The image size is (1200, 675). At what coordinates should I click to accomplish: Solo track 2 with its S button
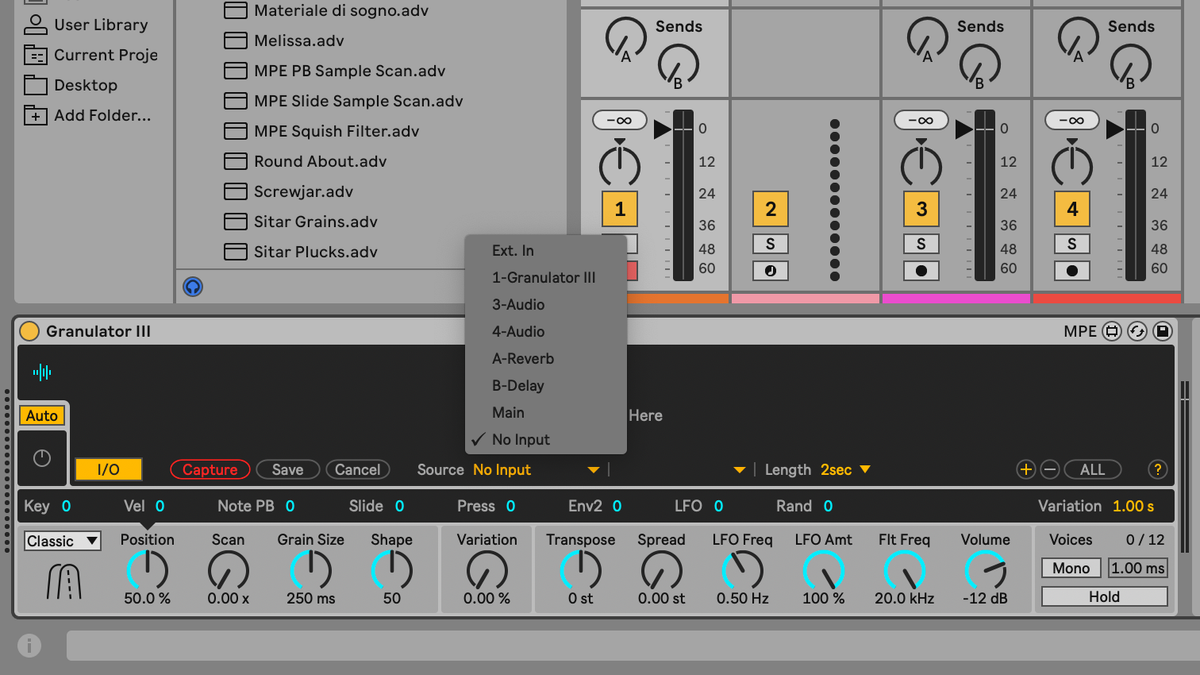click(770, 243)
